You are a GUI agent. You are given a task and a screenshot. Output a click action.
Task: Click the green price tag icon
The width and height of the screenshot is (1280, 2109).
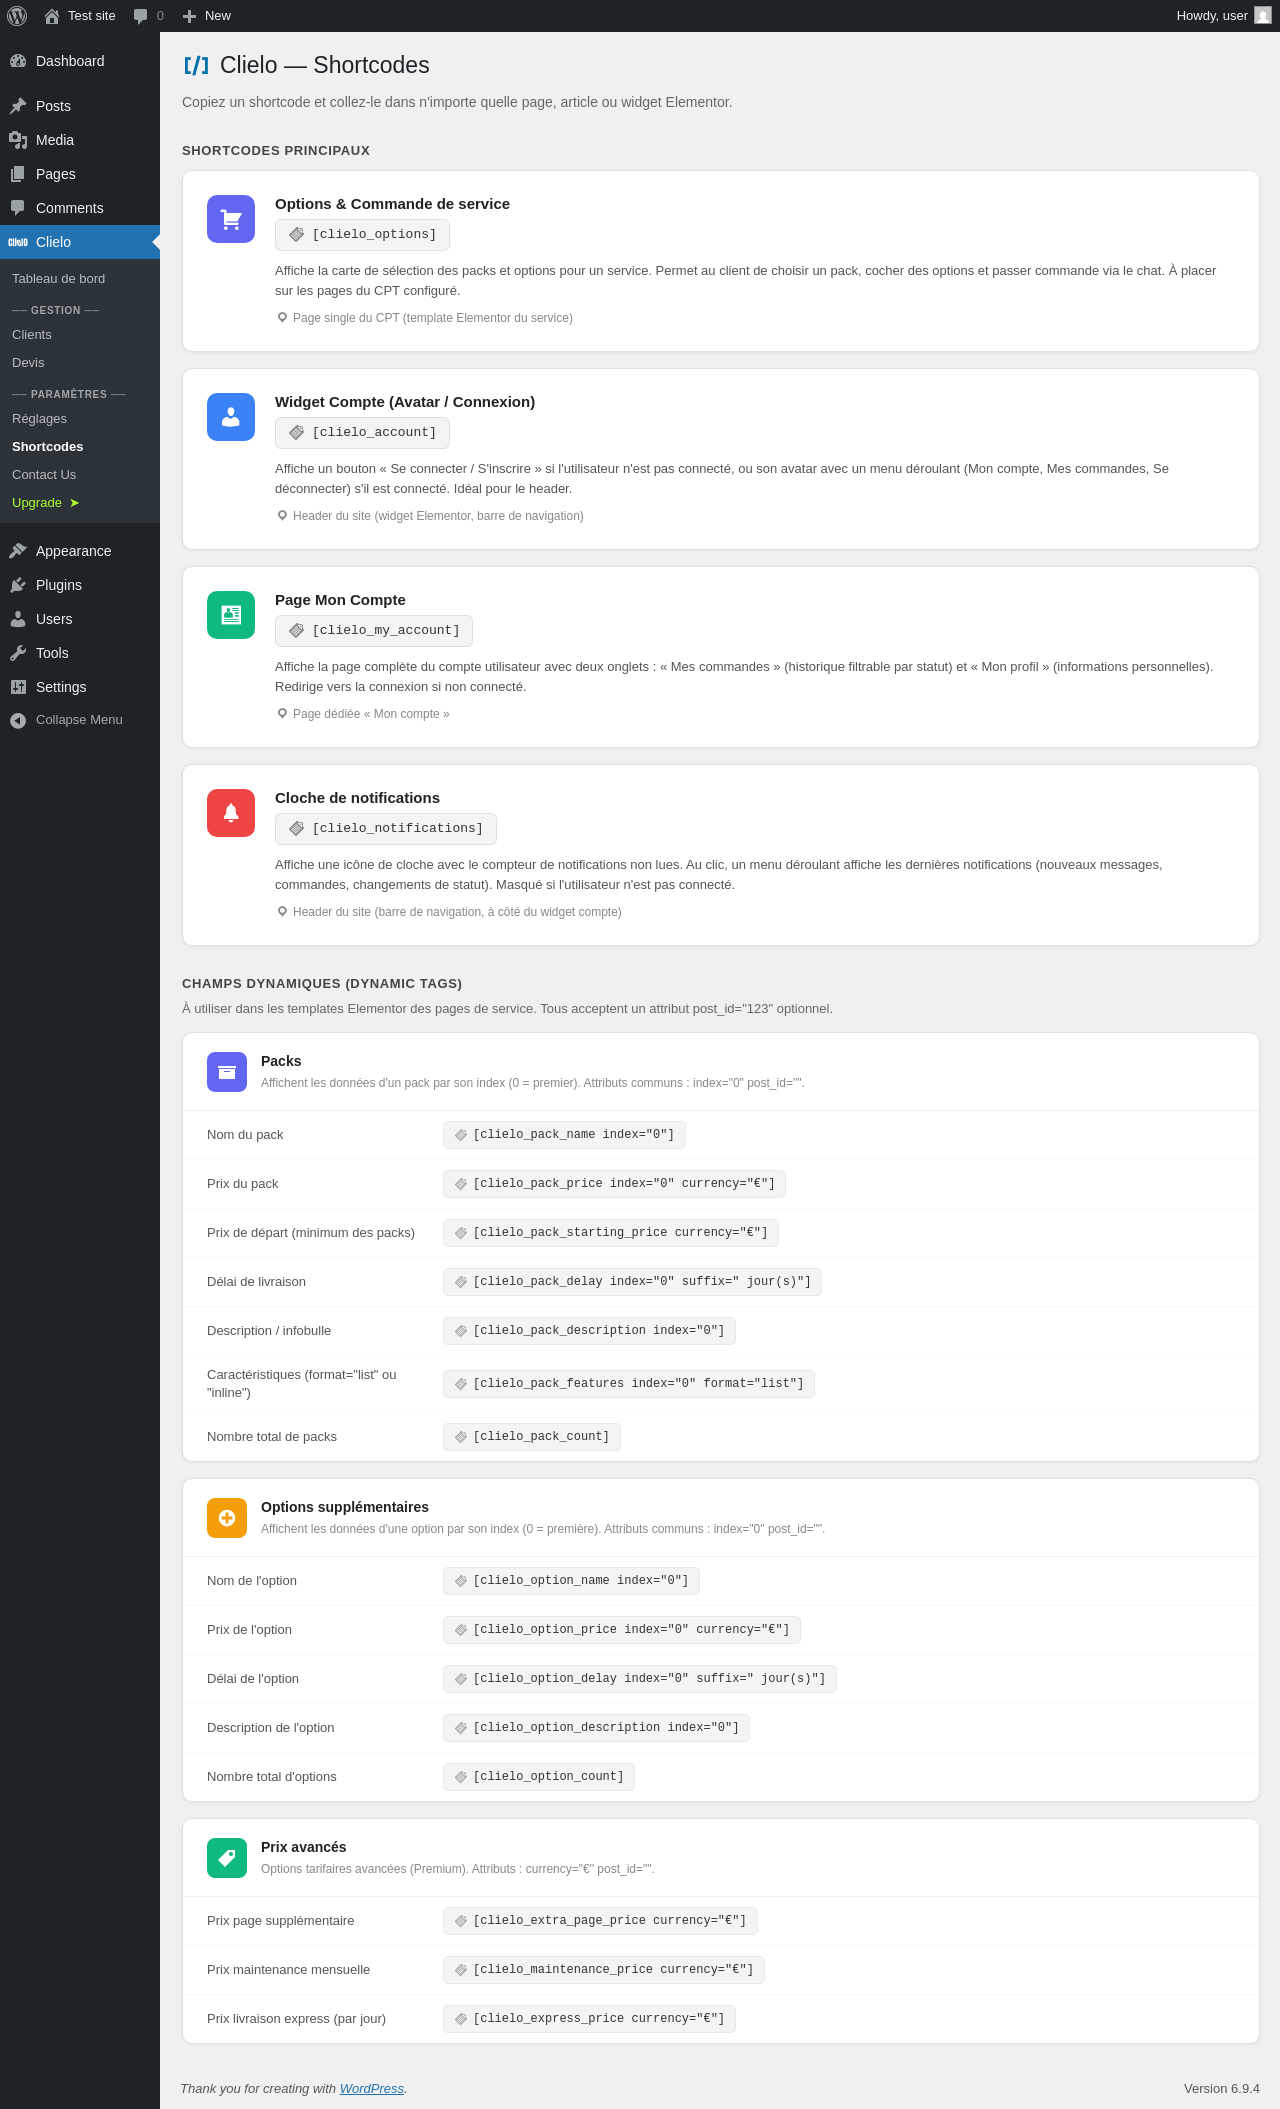tap(227, 1858)
